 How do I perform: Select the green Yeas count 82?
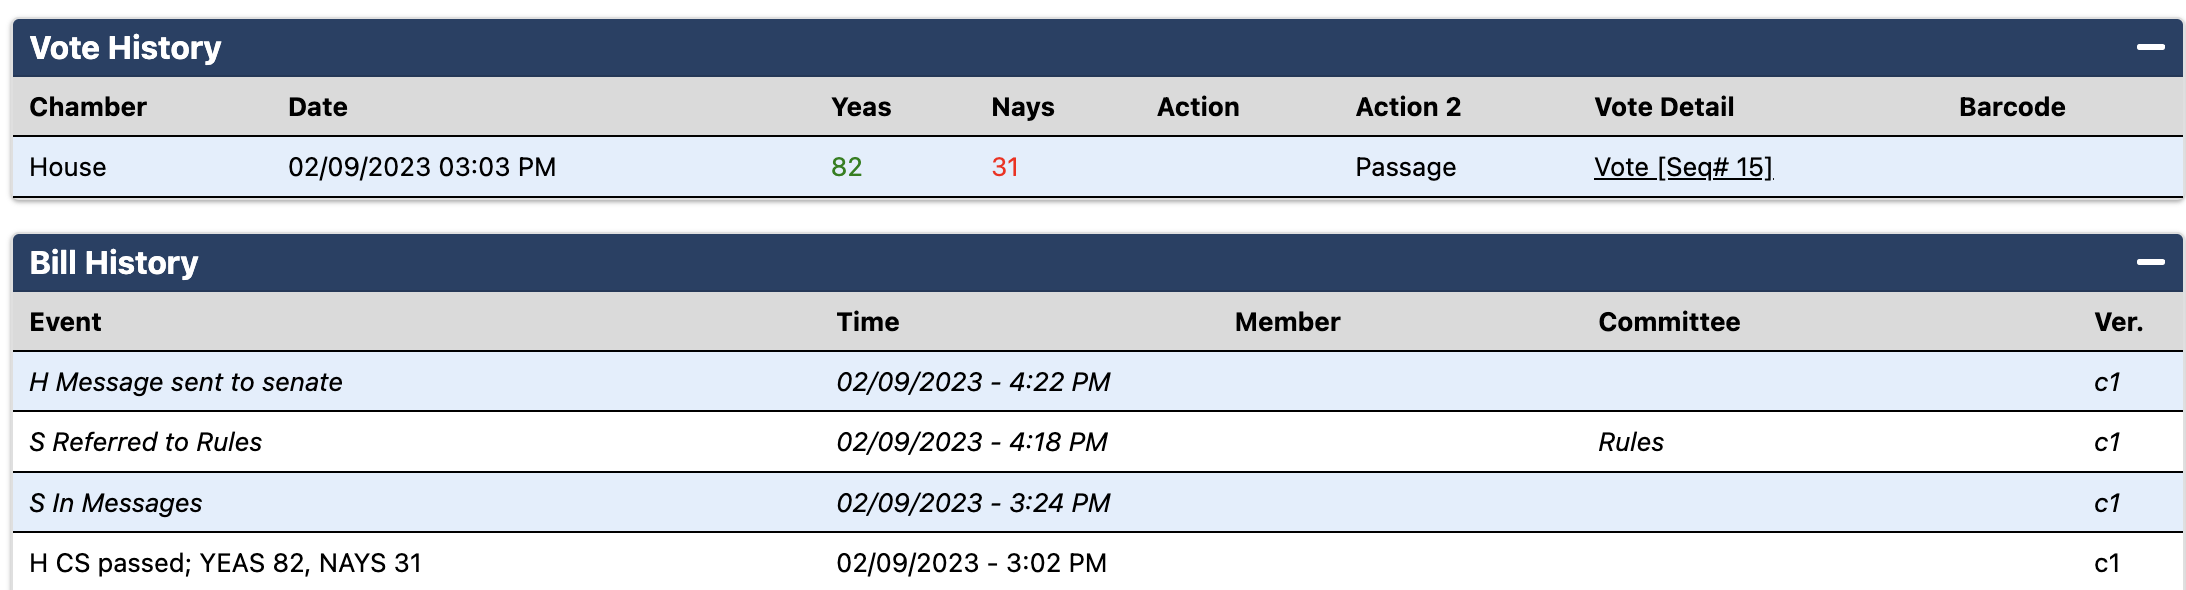coord(846,167)
